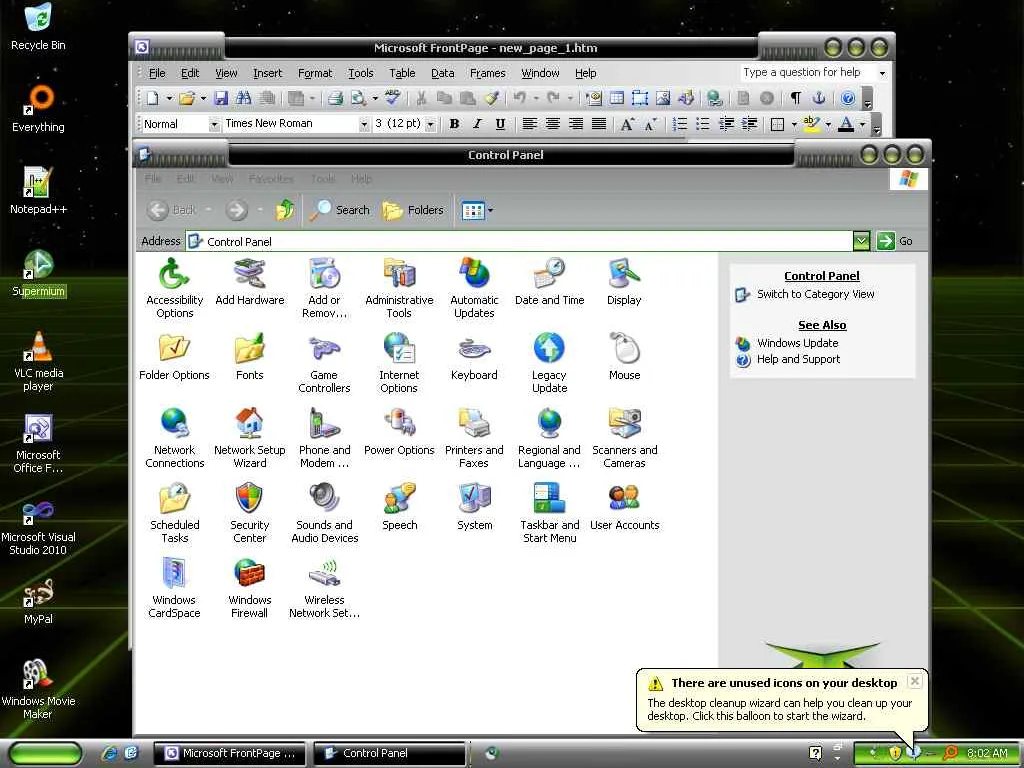Open the Views dropdown button
The width and height of the screenshot is (1024, 768).
[477, 210]
